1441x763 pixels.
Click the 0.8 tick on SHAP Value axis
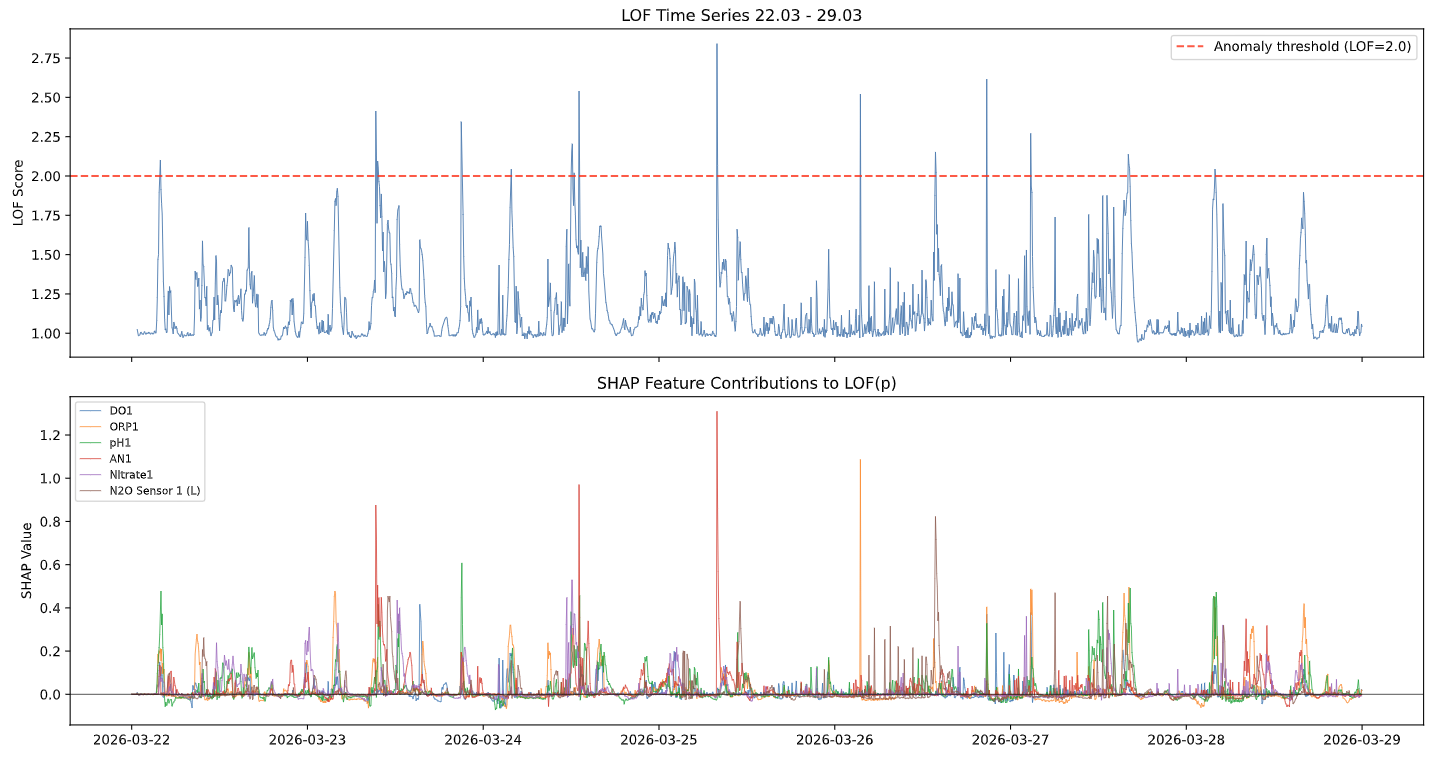point(51,522)
